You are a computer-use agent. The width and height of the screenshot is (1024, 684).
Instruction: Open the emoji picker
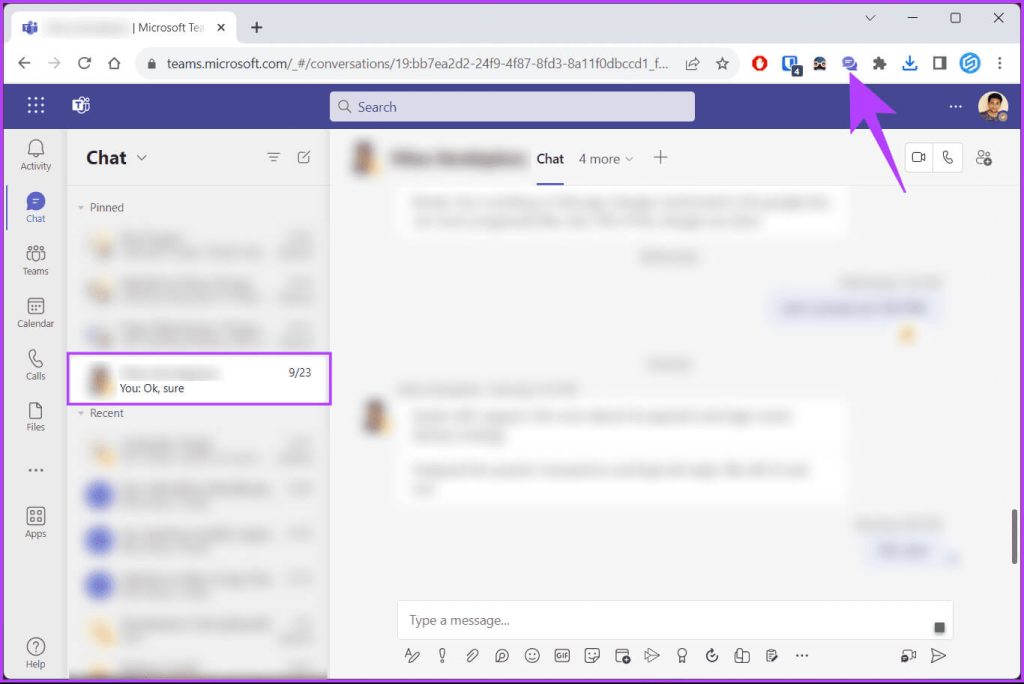(x=532, y=655)
